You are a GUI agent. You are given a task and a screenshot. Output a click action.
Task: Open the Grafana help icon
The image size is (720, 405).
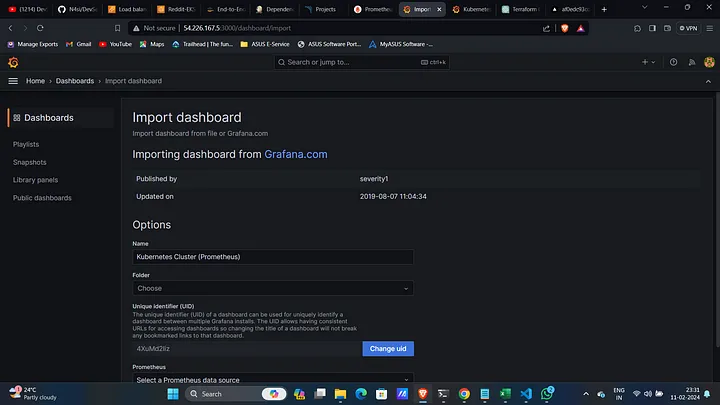click(673, 62)
